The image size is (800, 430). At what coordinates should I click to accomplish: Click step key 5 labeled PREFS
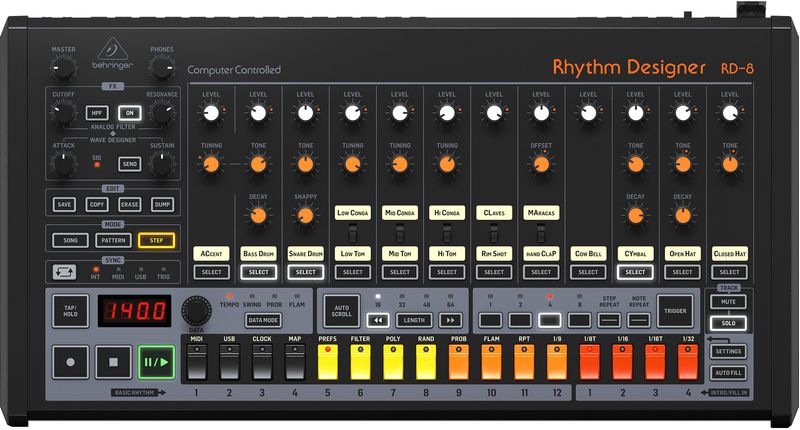(x=328, y=362)
